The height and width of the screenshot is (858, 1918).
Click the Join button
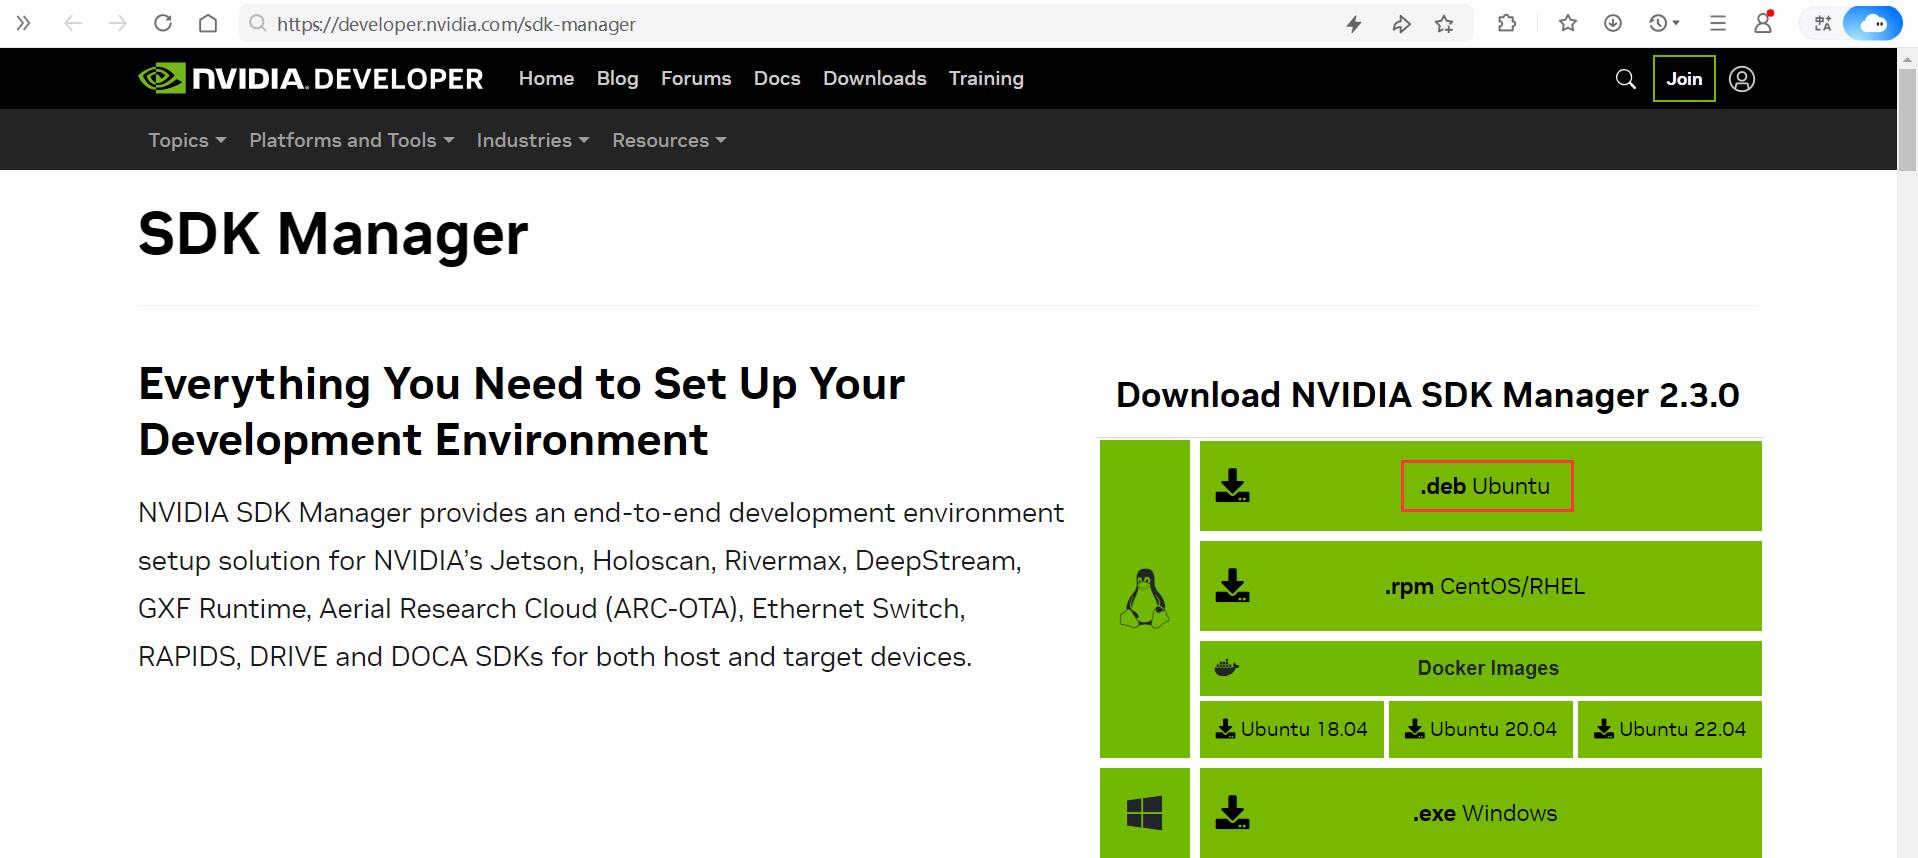click(1684, 79)
